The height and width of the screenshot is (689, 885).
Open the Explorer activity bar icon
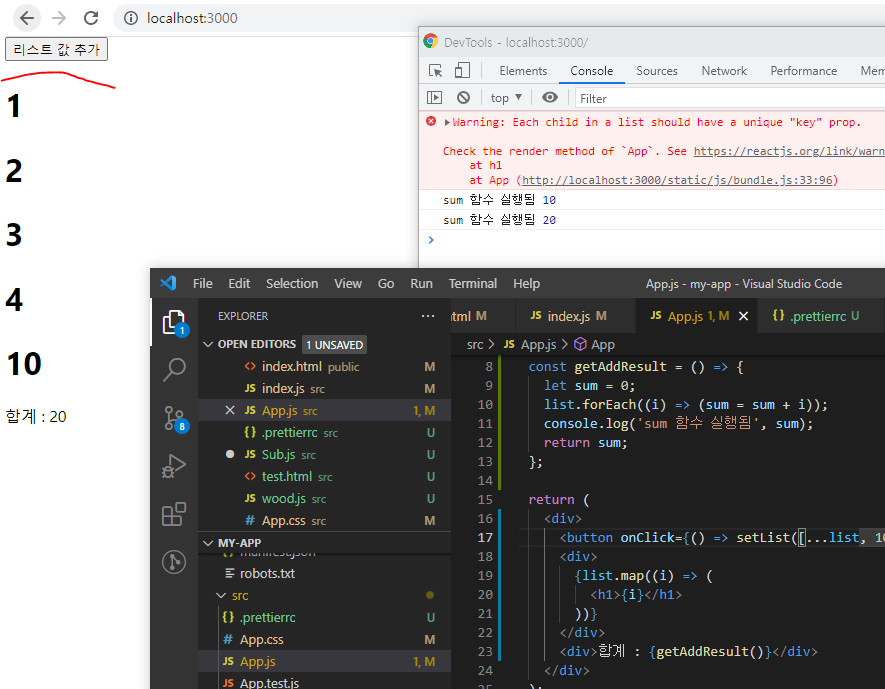(x=174, y=322)
